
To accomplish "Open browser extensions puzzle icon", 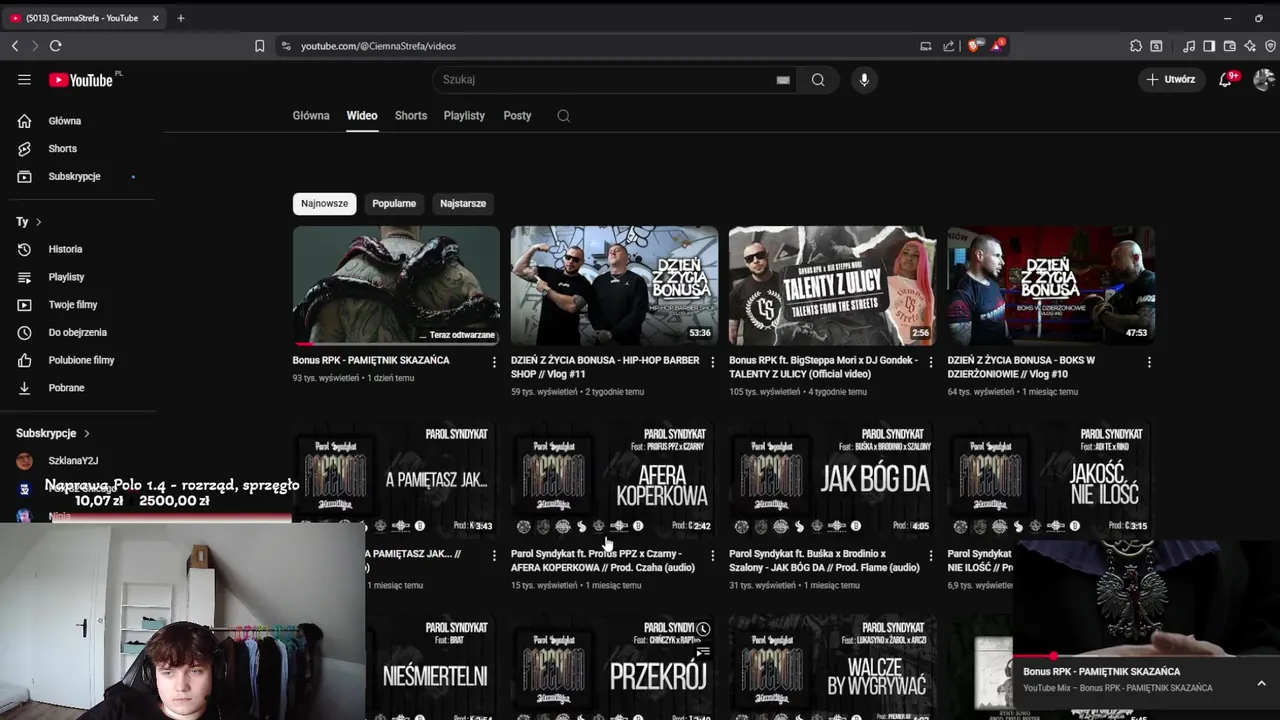I will [x=1136, y=46].
